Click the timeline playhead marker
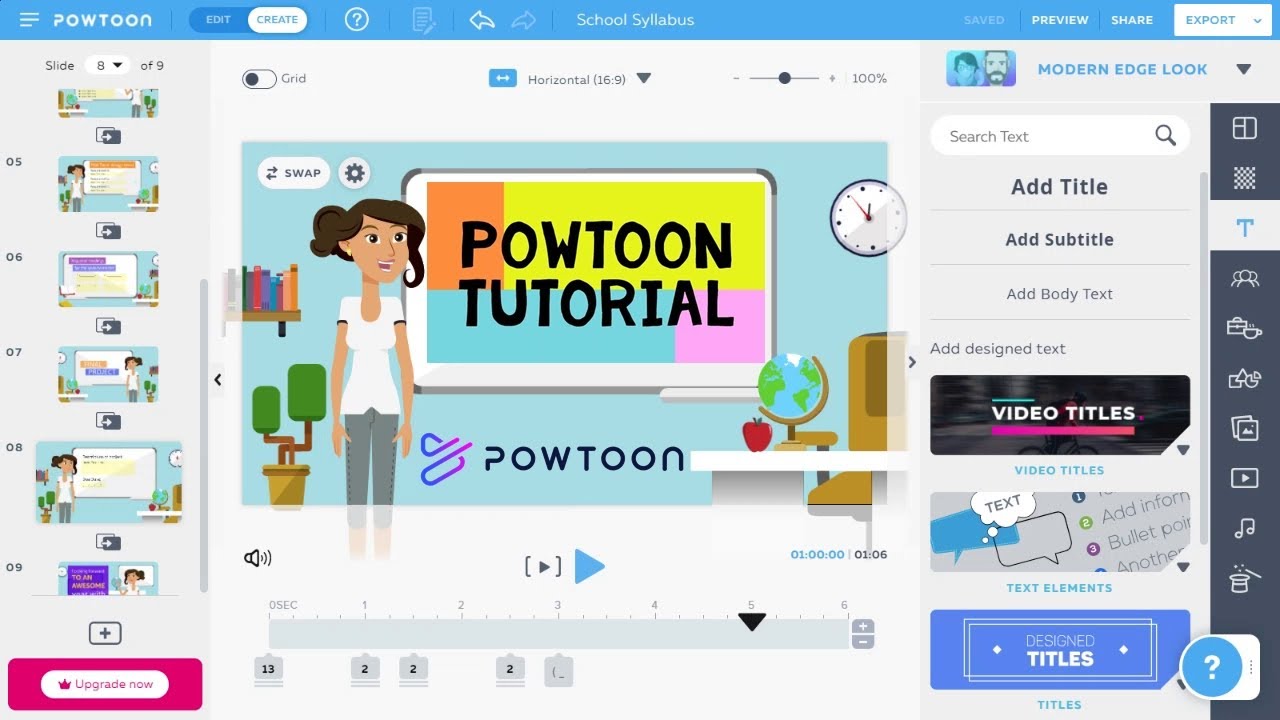The height and width of the screenshot is (720, 1280). [x=751, y=622]
